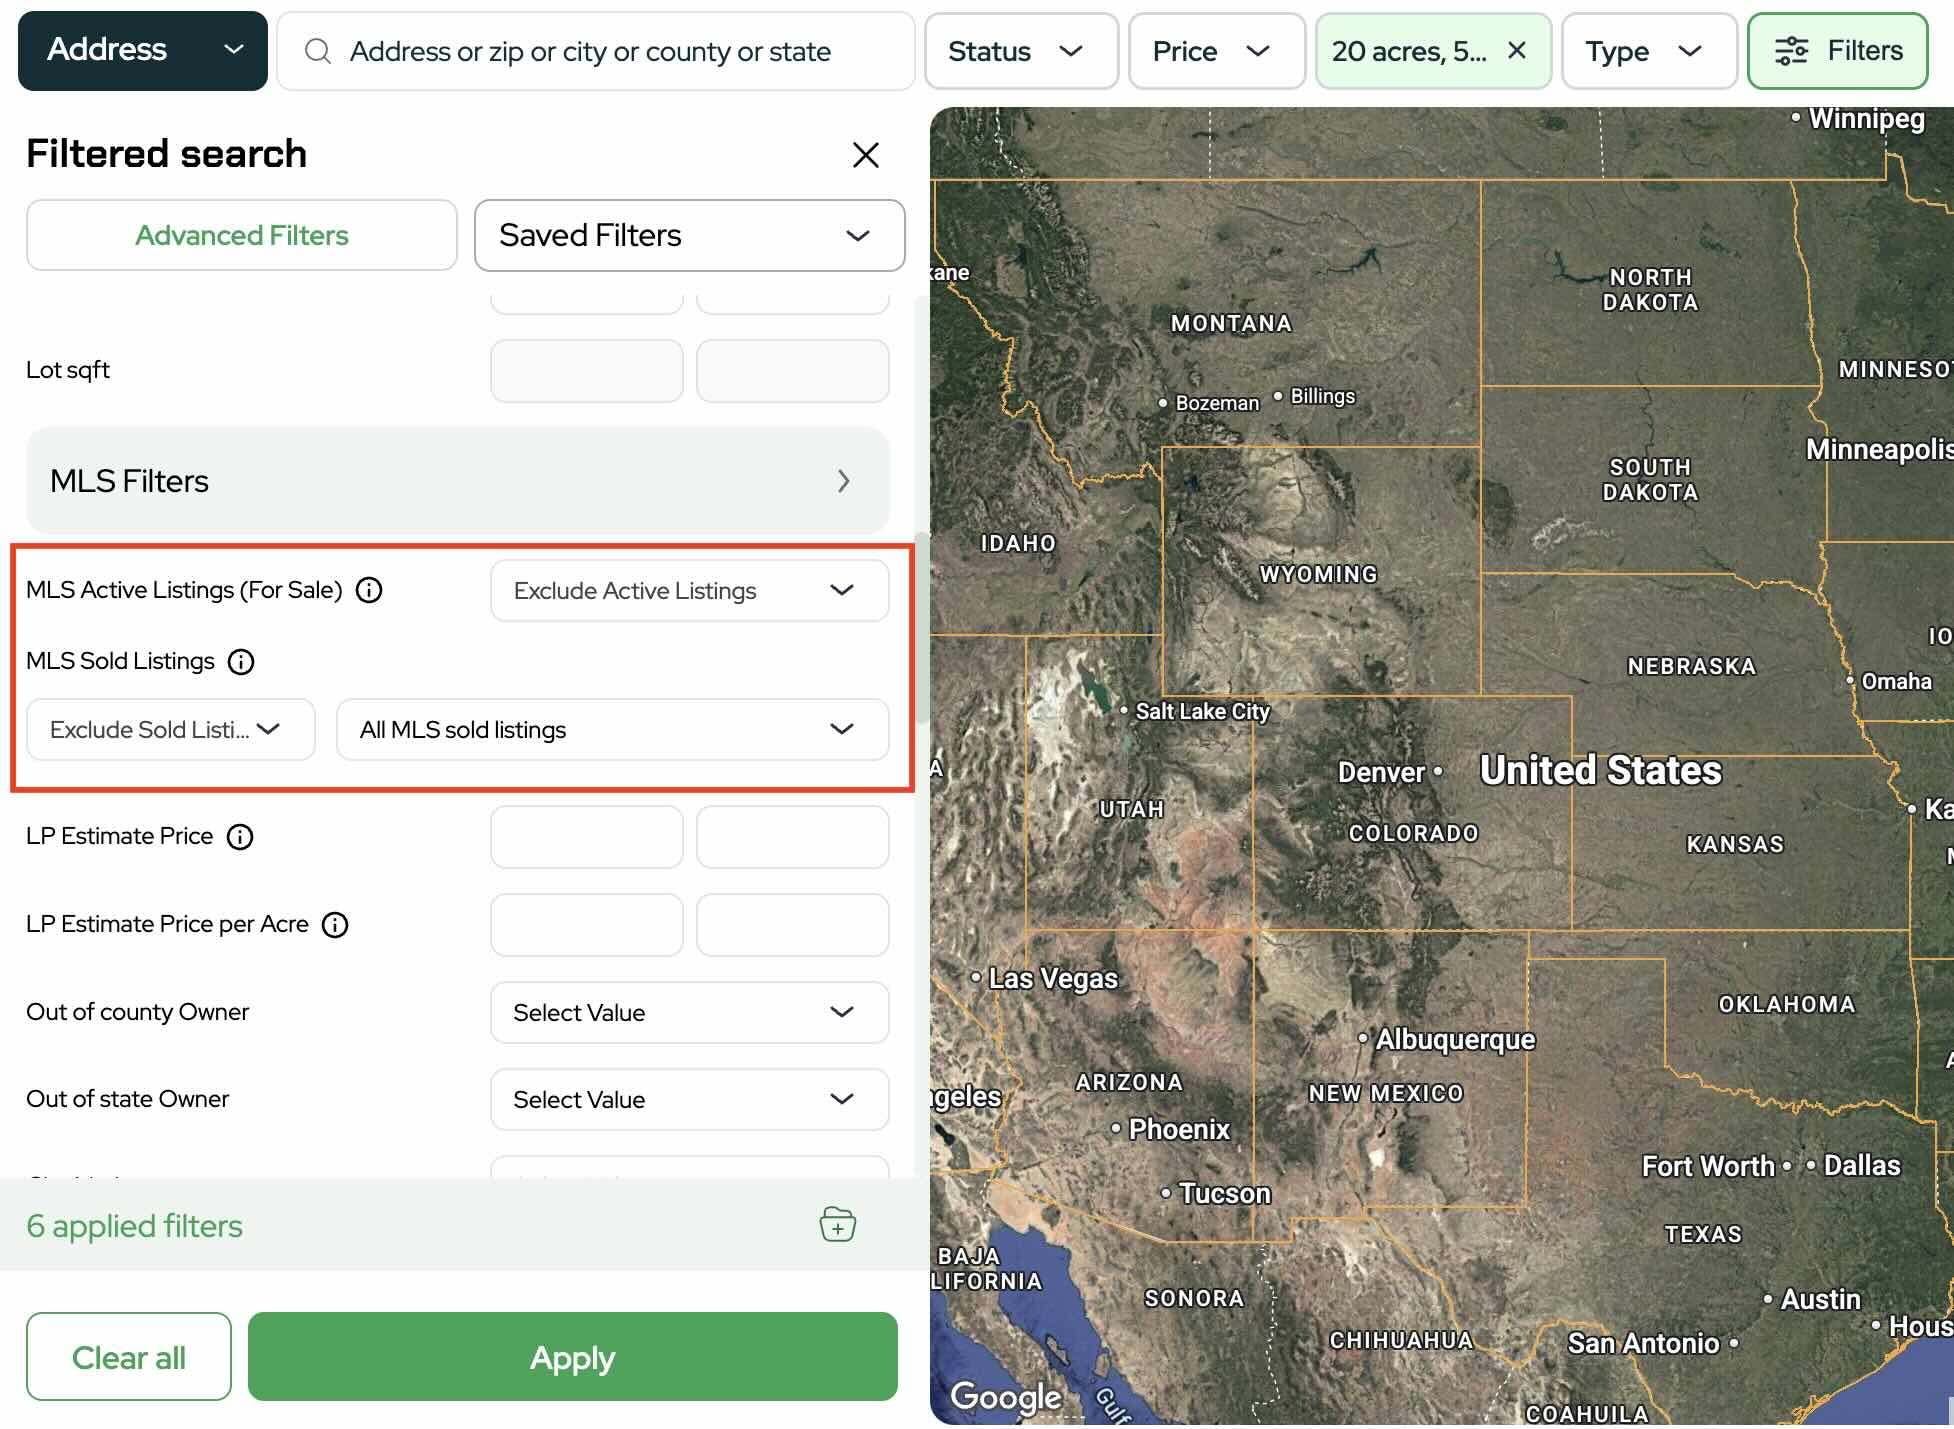
Task: Click the magnifier icon in search bar
Action: point(318,51)
